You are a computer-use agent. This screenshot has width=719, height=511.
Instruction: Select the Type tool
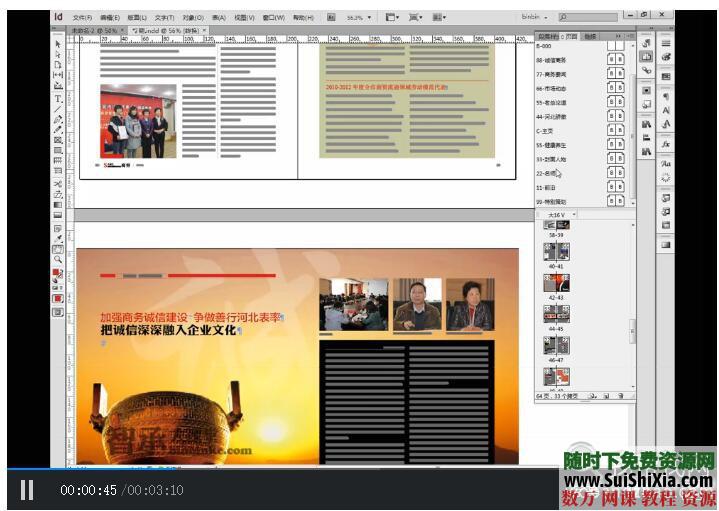(58, 99)
